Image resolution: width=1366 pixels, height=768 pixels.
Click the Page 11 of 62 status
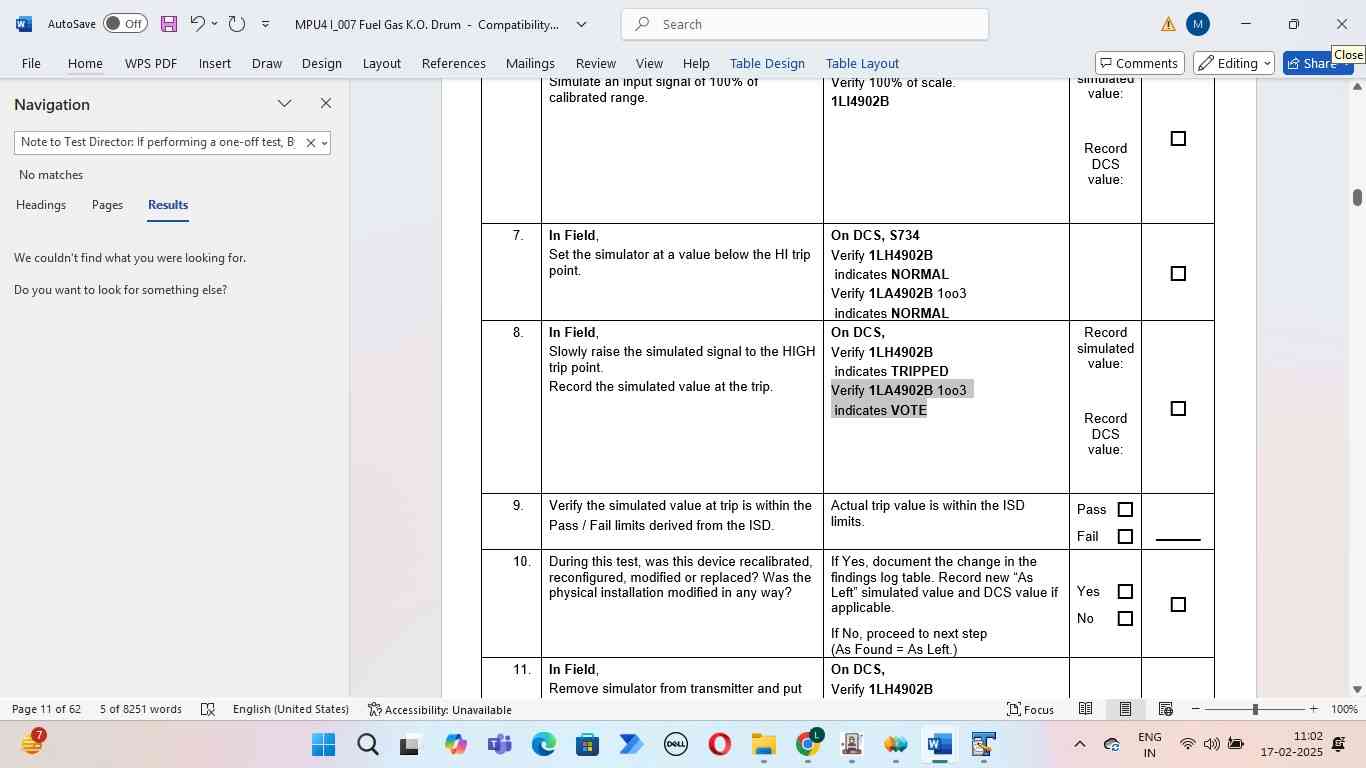click(46, 709)
